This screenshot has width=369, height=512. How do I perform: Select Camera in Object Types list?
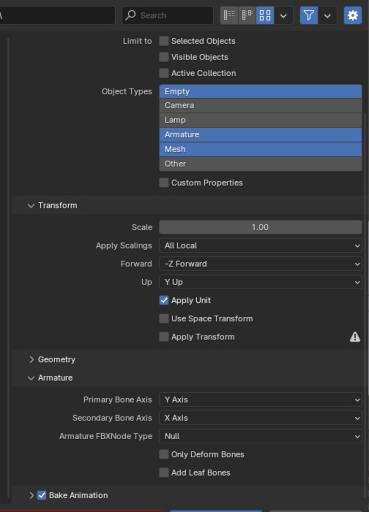point(260,105)
